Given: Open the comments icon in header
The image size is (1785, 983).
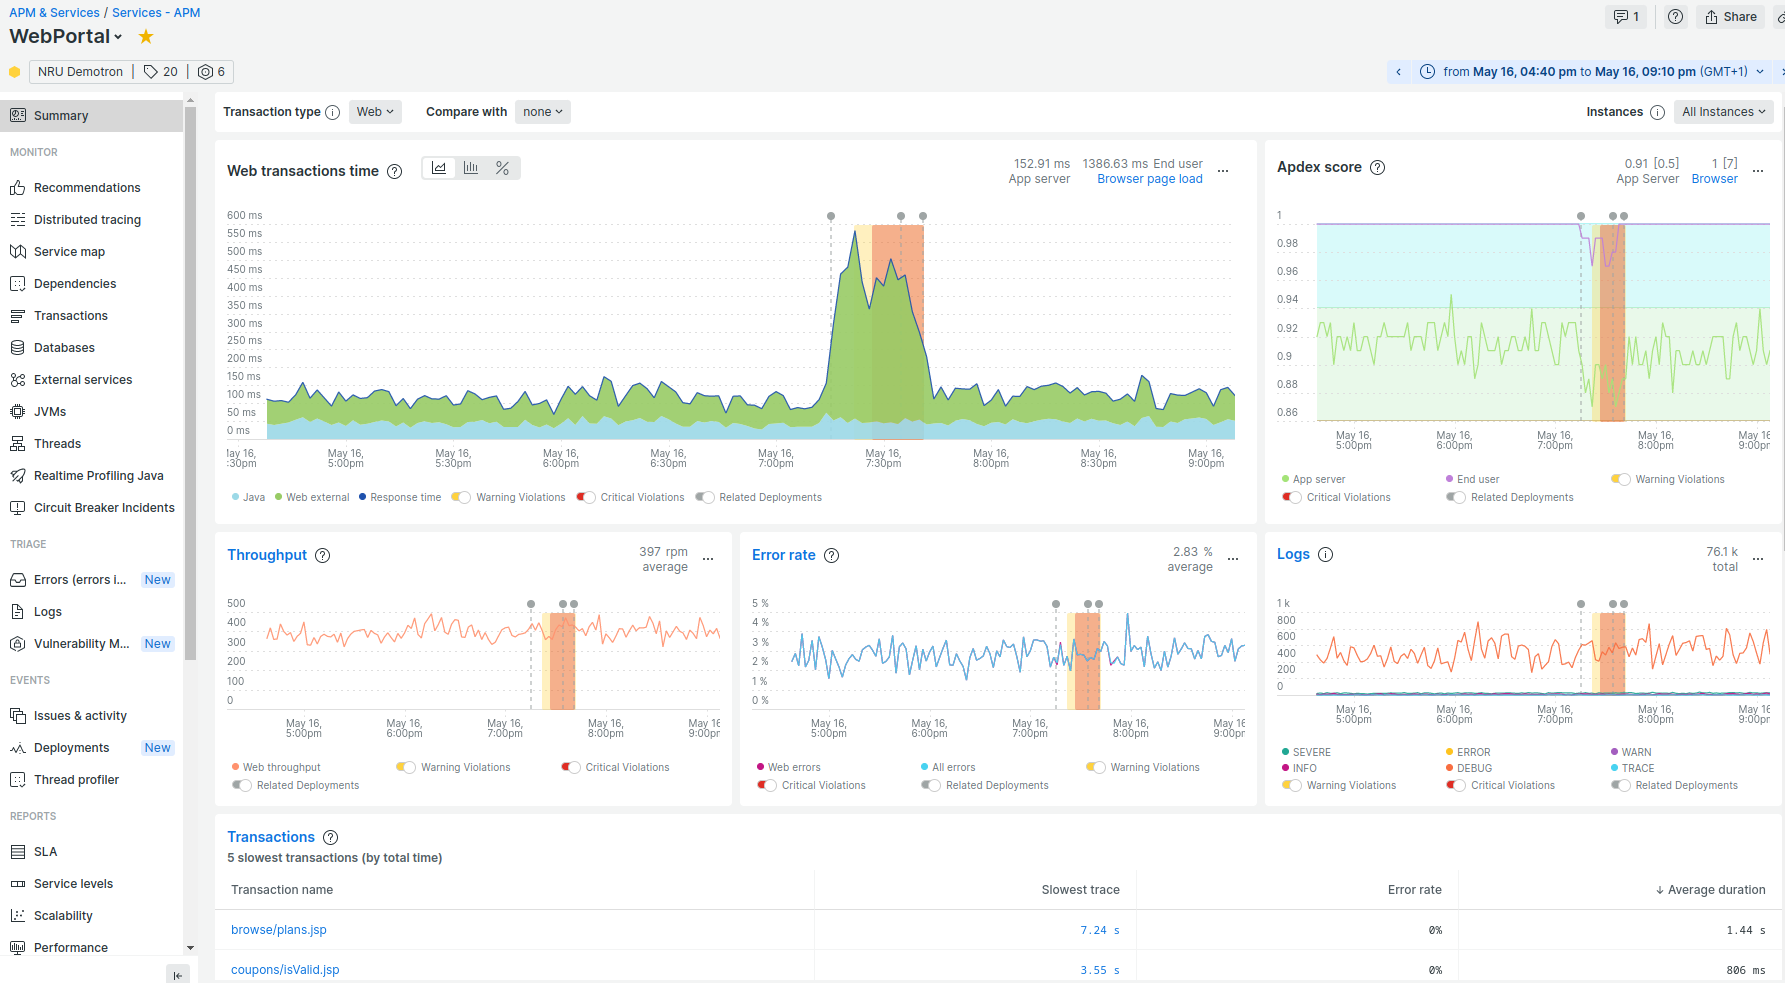Looking at the screenshot, I should point(1626,17).
